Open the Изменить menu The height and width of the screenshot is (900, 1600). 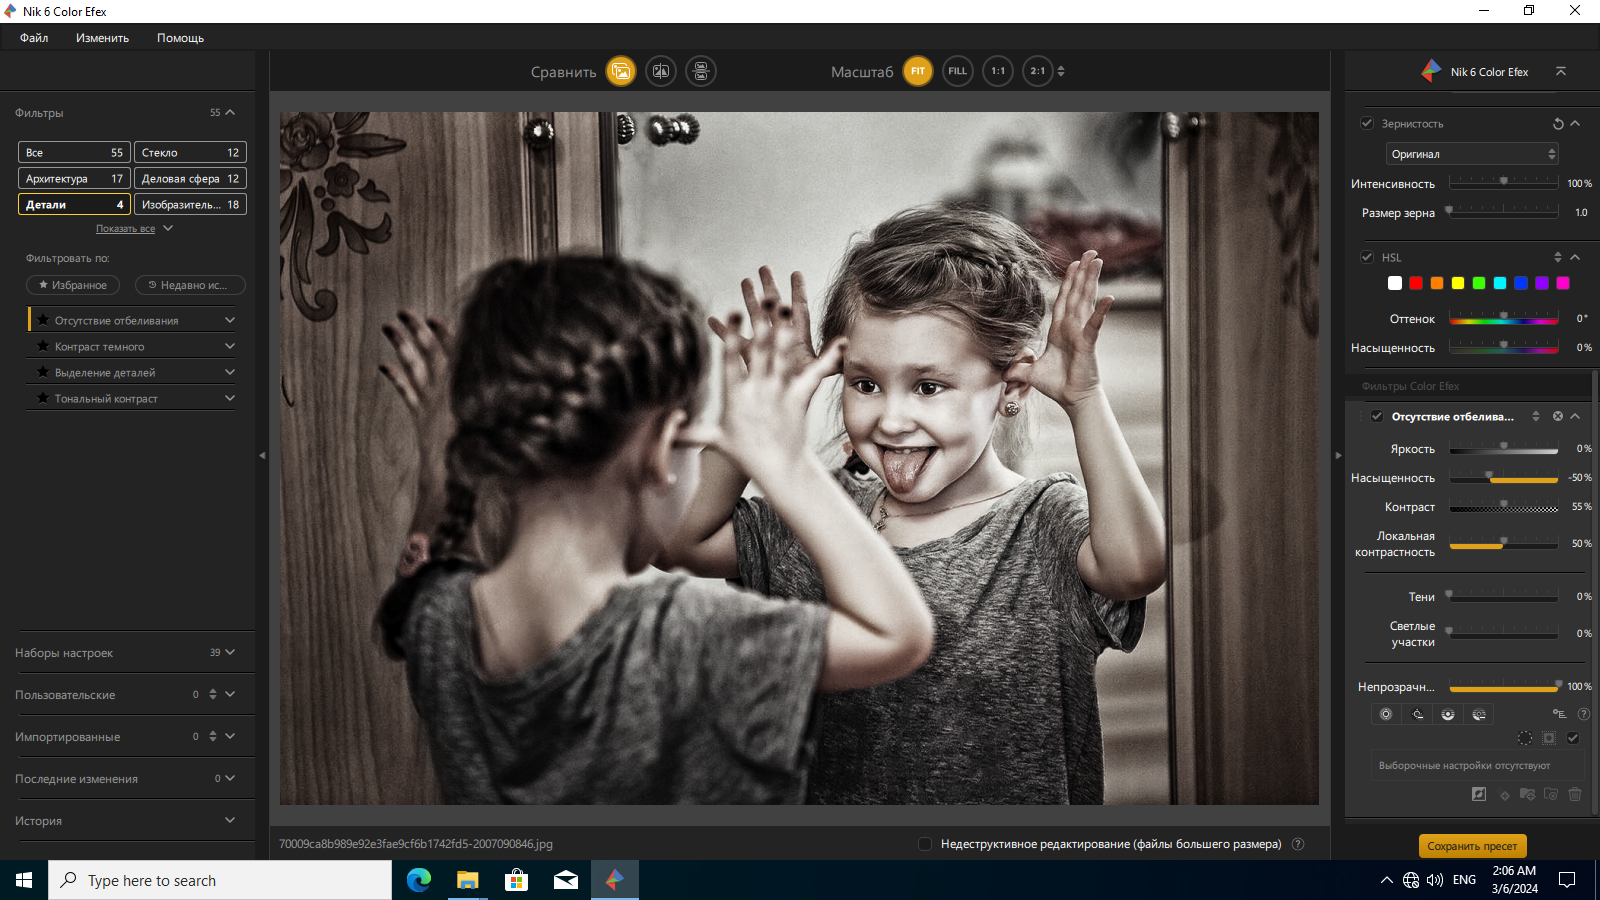[x=102, y=38]
